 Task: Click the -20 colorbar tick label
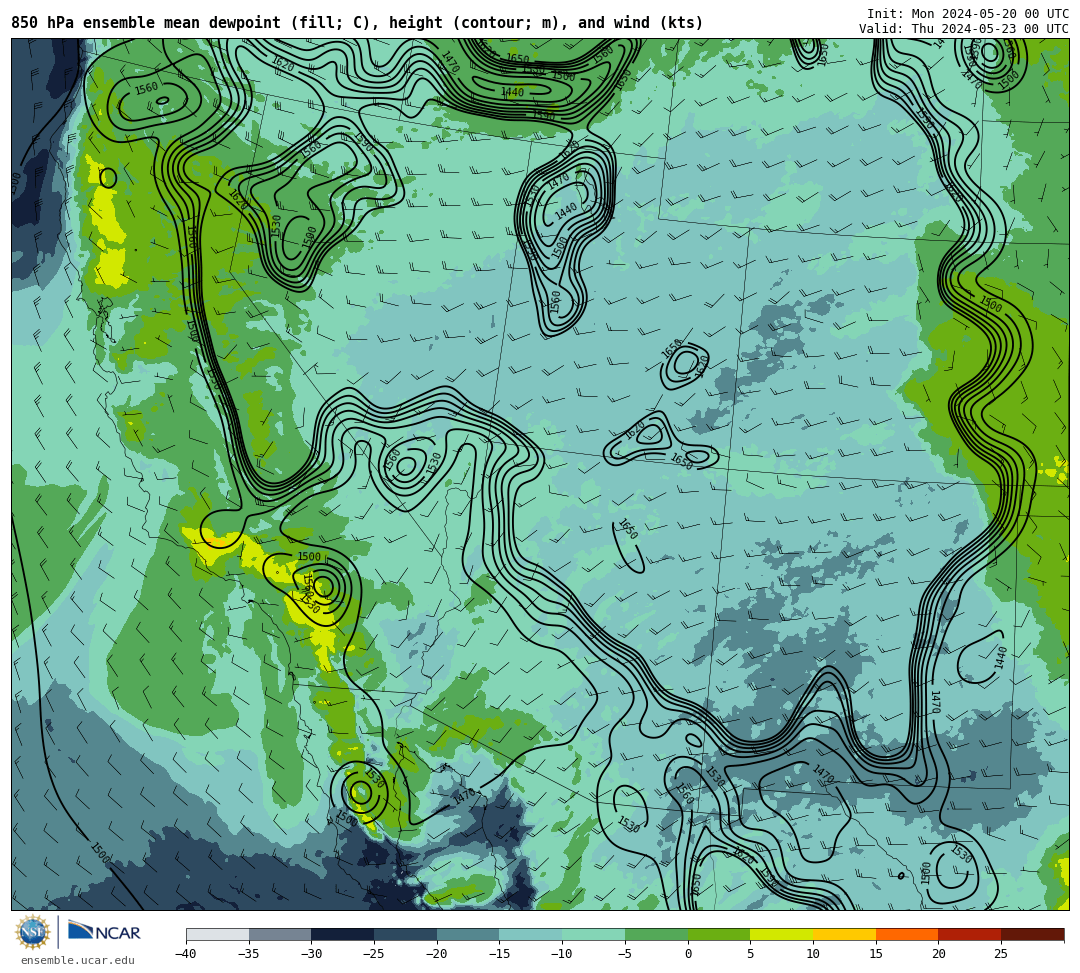pyautogui.click(x=436, y=954)
